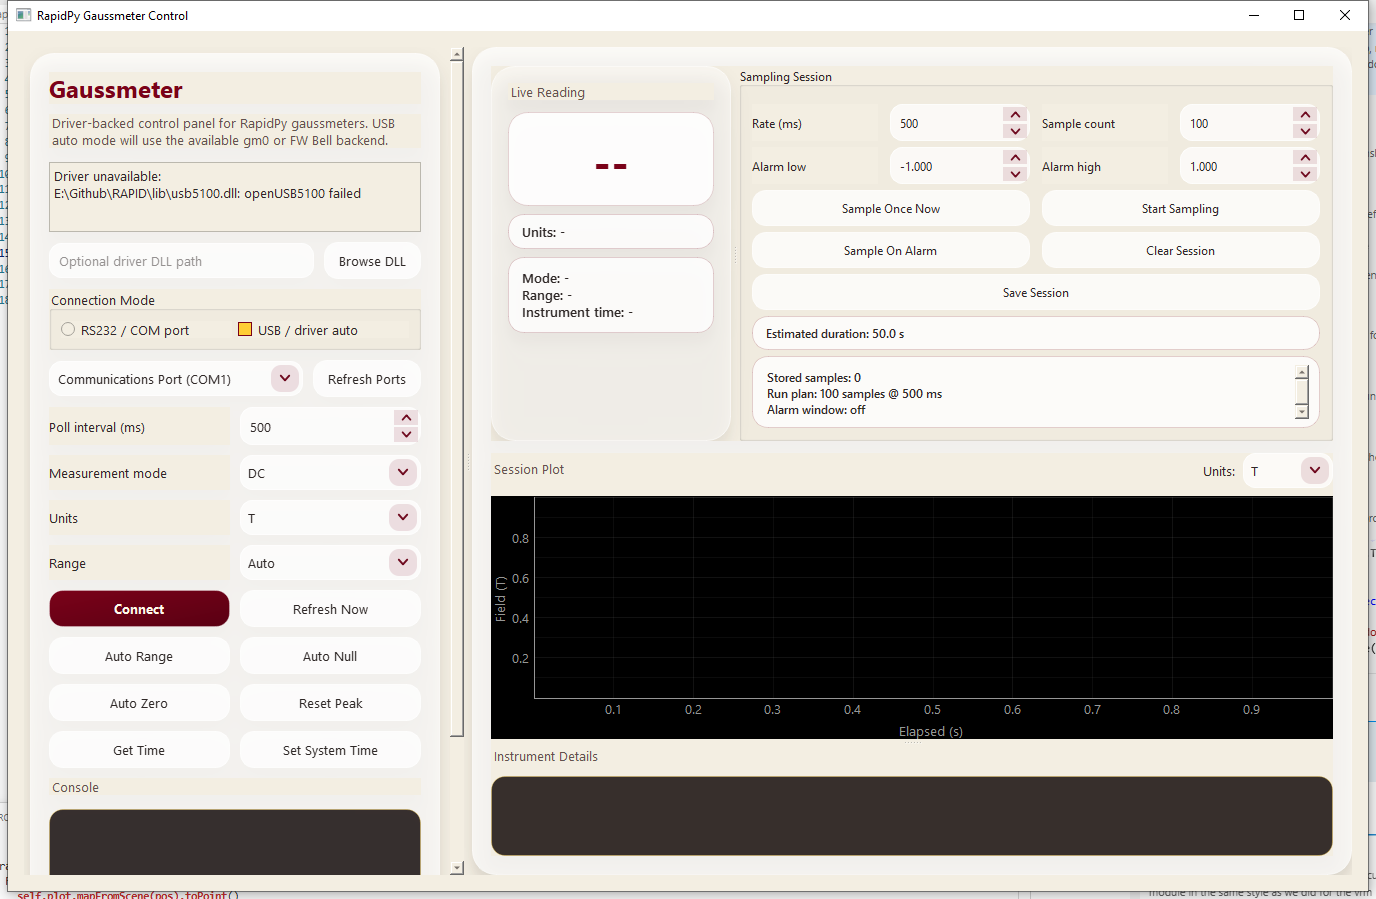Decrease the Sample count value
1376x899 pixels.
pyautogui.click(x=1305, y=132)
